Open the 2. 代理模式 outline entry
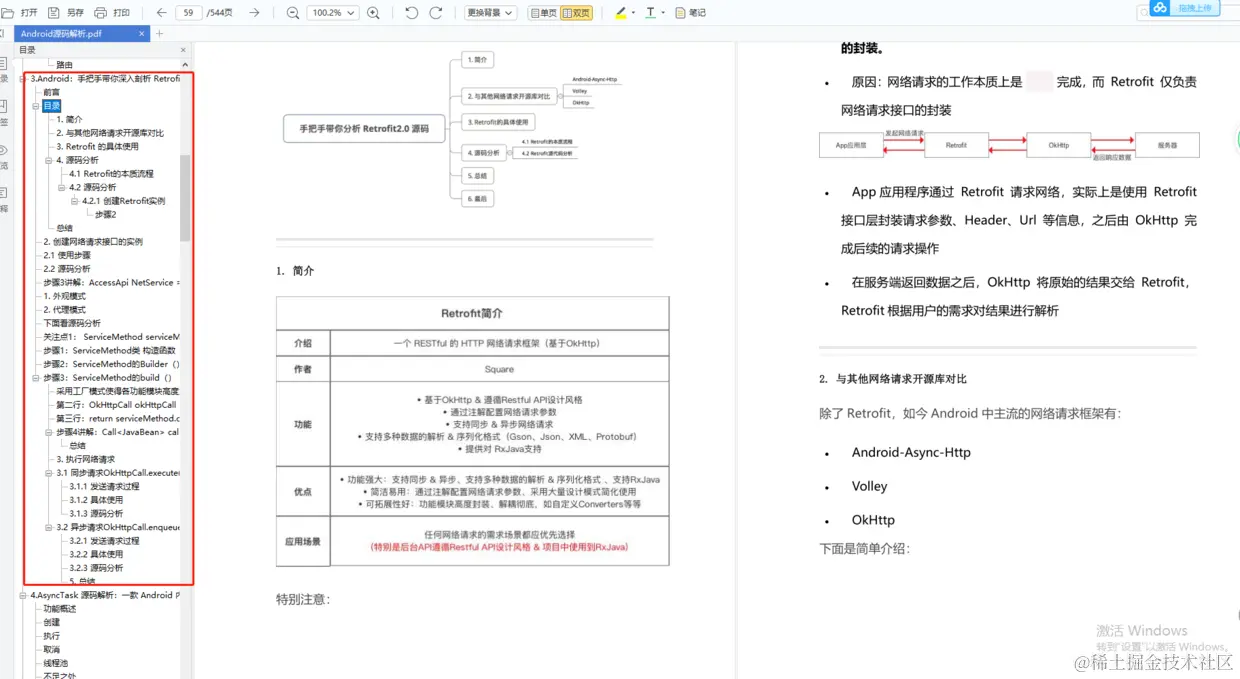 [x=64, y=310]
